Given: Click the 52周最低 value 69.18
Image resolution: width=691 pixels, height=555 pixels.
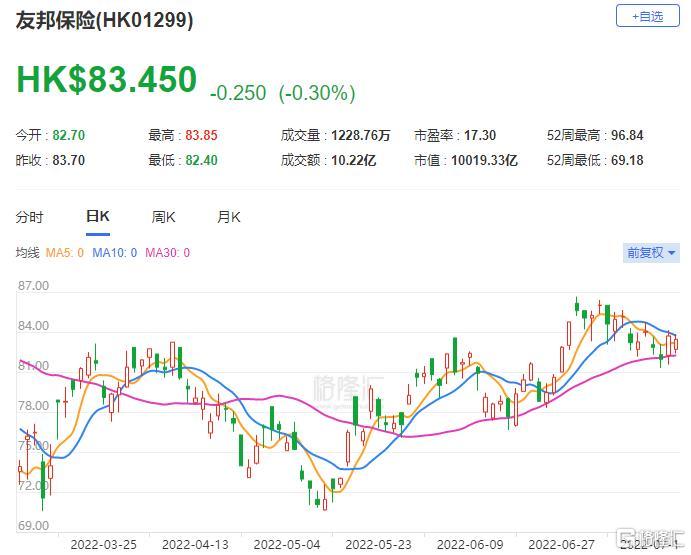Looking at the screenshot, I should (x=627, y=160).
